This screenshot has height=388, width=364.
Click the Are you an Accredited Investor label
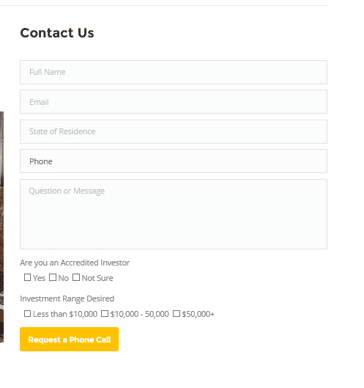click(x=75, y=263)
